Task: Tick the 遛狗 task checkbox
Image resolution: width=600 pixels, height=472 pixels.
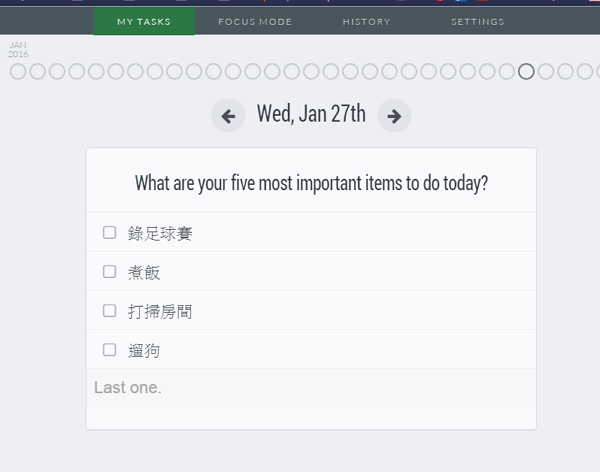Action: pyautogui.click(x=110, y=350)
